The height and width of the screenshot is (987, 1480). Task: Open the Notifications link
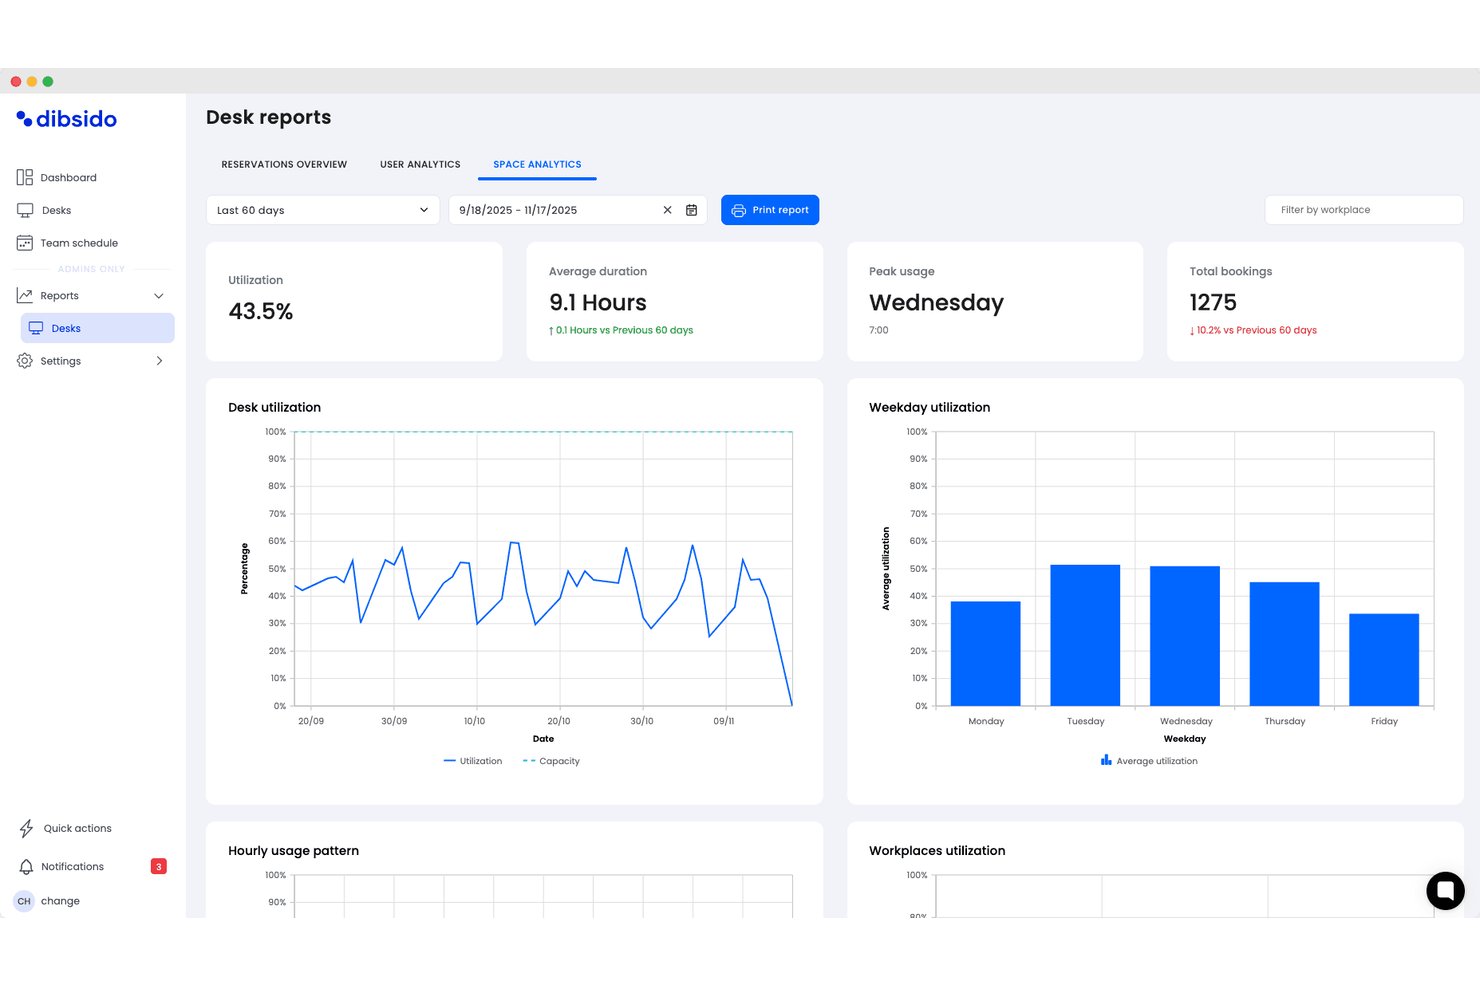72,867
